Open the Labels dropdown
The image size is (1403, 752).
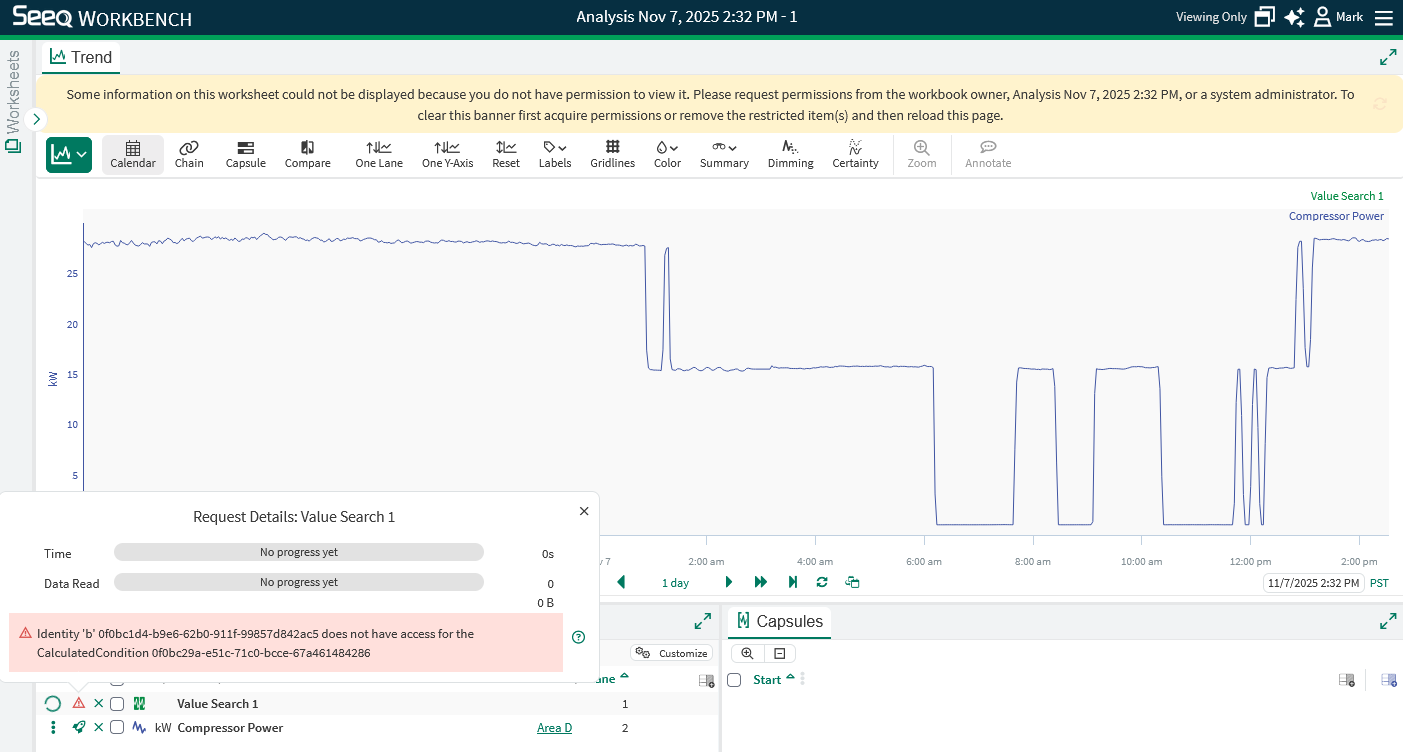click(x=554, y=154)
